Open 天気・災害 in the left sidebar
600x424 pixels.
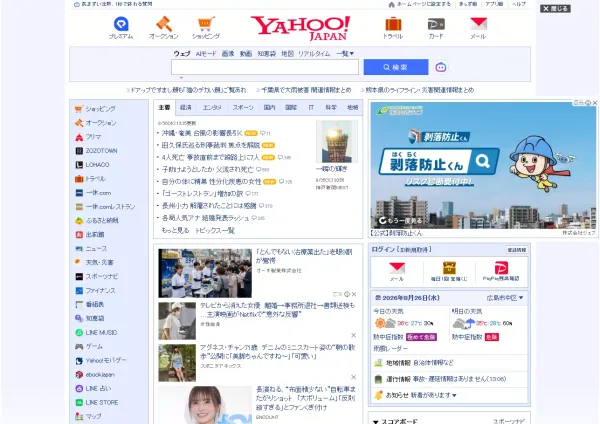point(94,262)
